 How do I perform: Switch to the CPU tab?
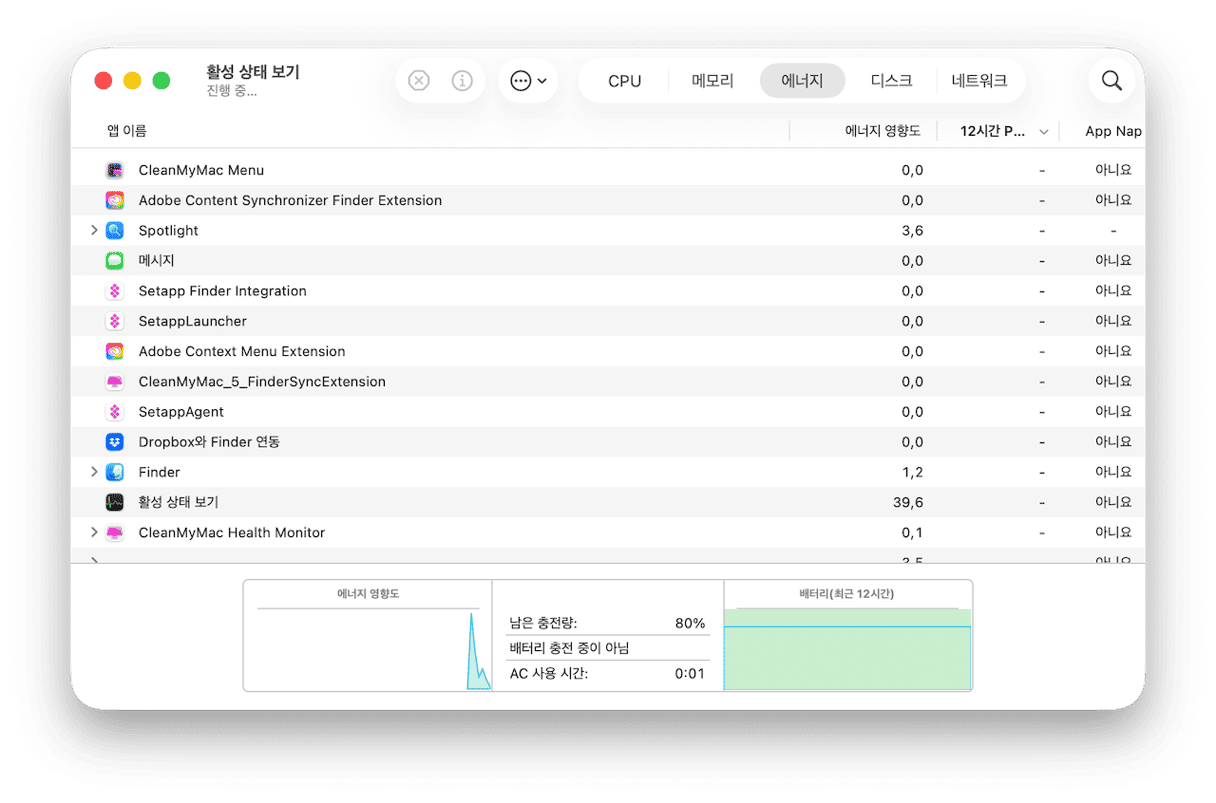point(625,81)
